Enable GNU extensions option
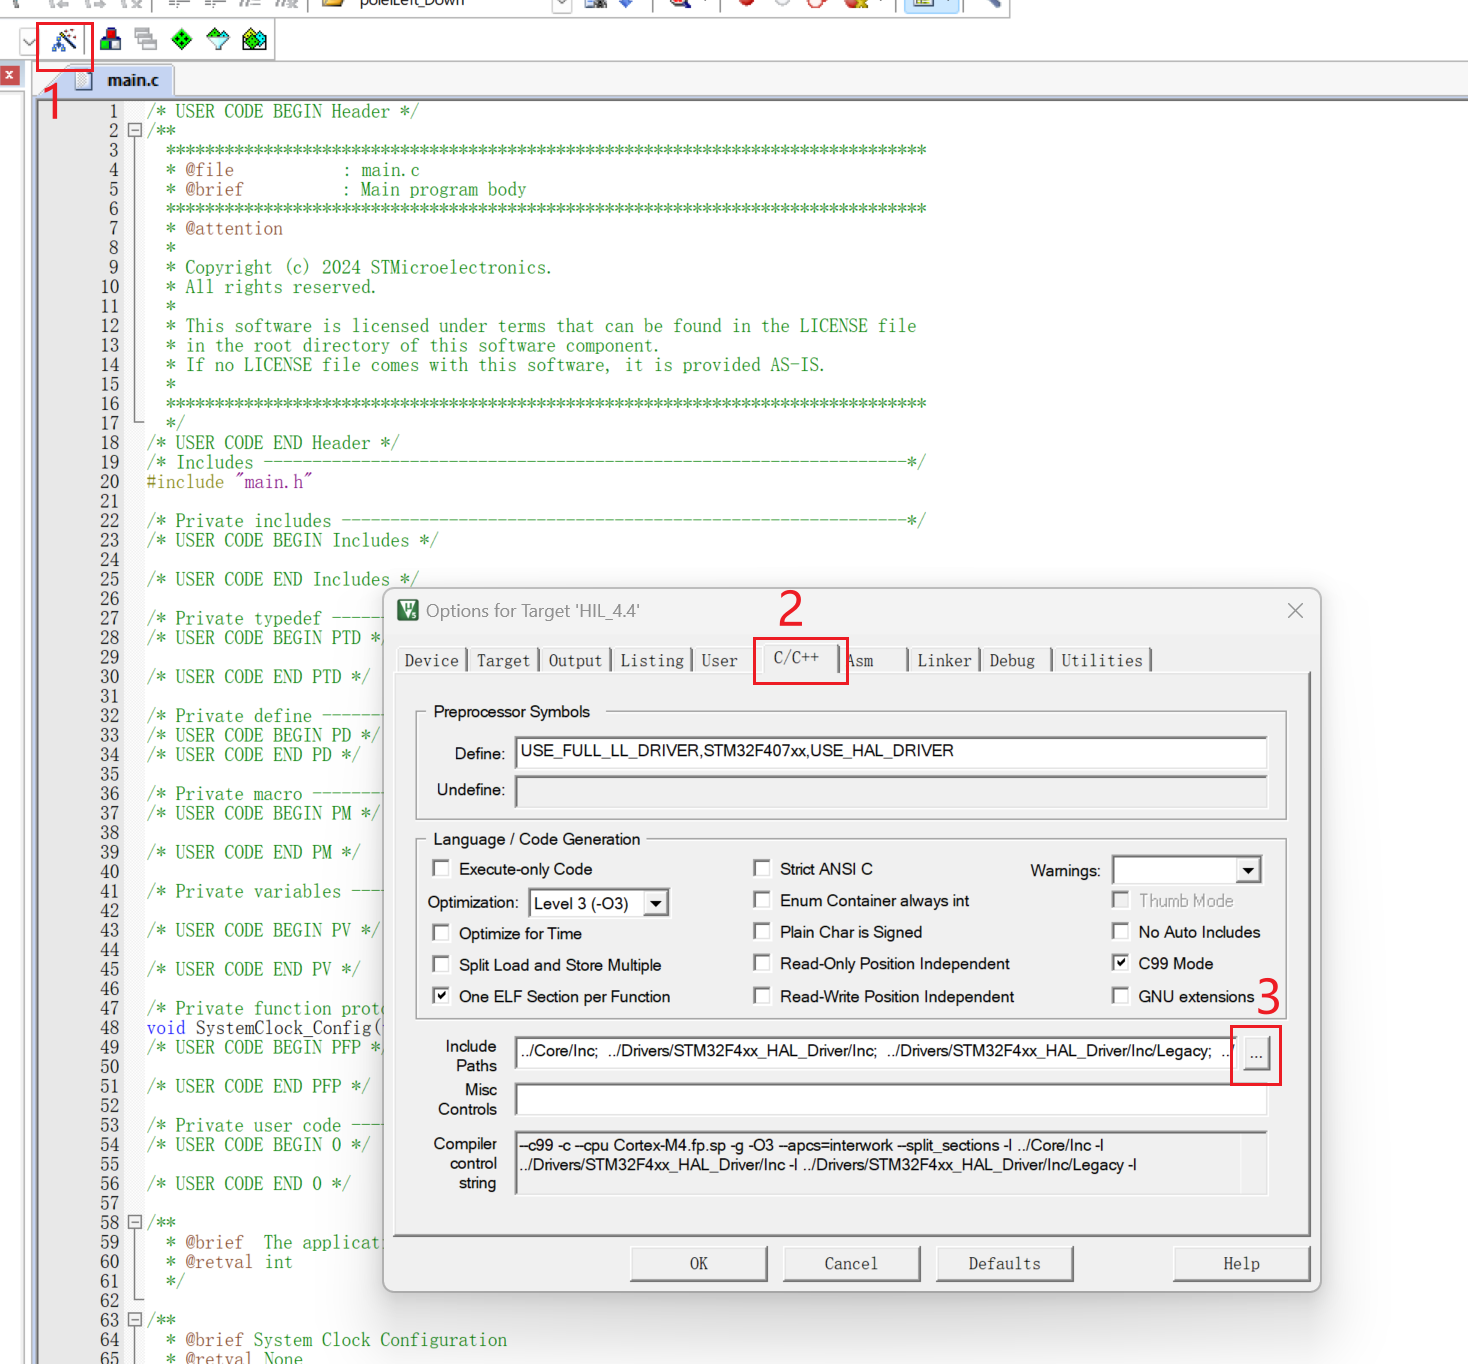1468x1364 pixels. click(1121, 996)
